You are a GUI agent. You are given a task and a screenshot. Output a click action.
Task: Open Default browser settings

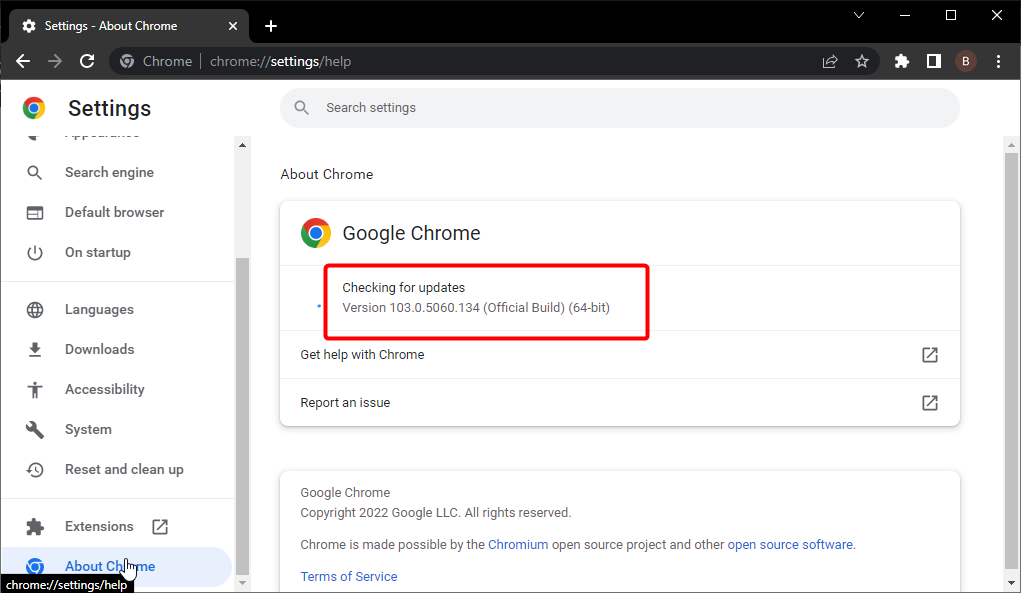click(117, 212)
